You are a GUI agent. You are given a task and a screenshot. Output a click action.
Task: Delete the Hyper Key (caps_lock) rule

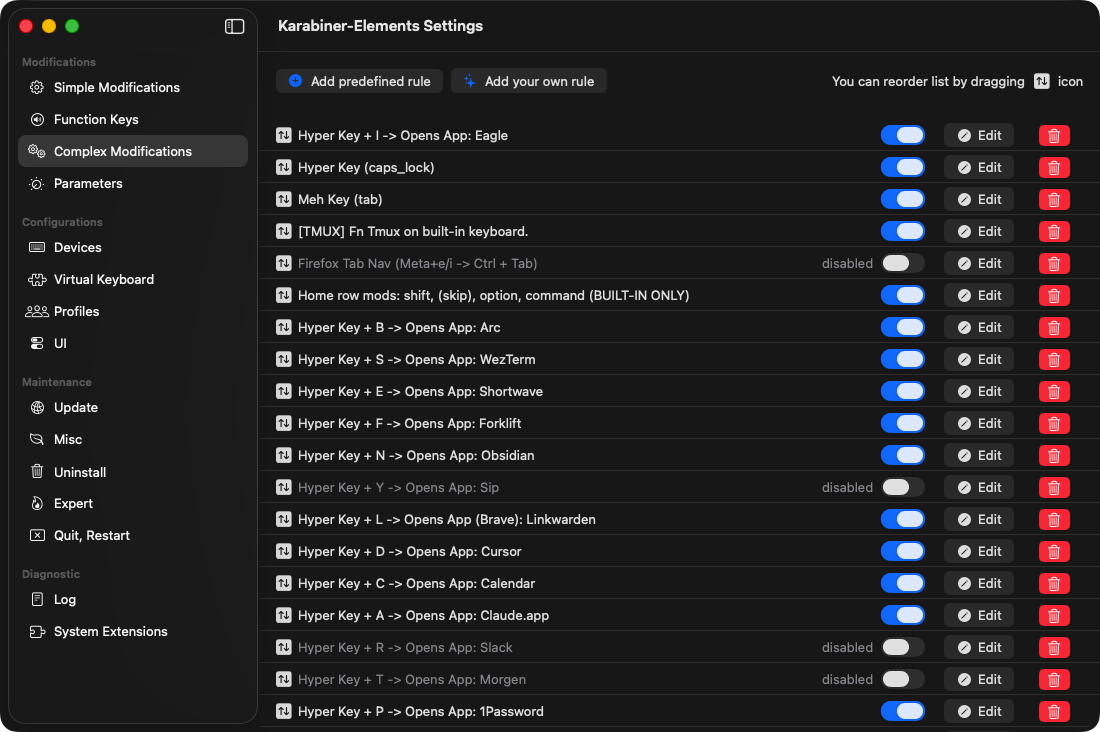[1054, 168]
